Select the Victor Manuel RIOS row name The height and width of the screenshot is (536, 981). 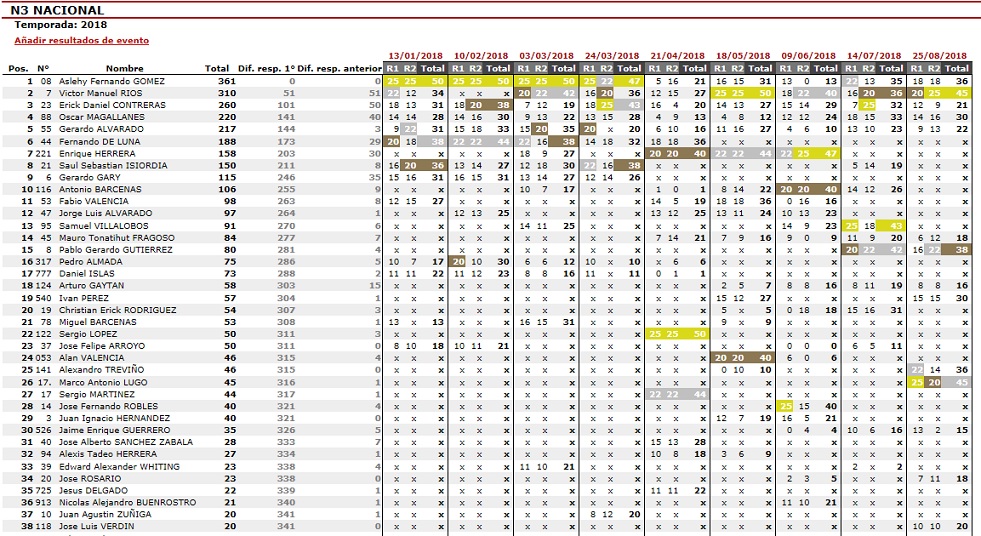[100, 93]
